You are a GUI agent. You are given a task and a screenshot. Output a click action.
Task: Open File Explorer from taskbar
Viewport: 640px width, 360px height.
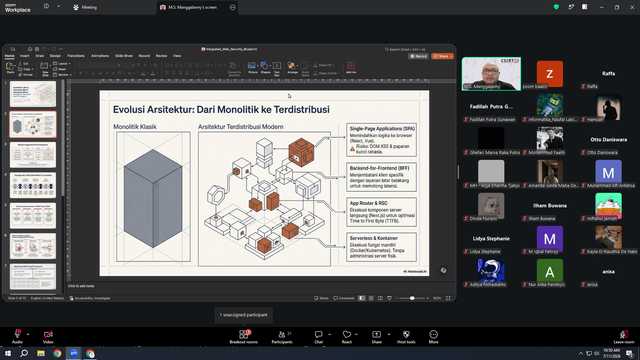pyautogui.click(x=41, y=353)
